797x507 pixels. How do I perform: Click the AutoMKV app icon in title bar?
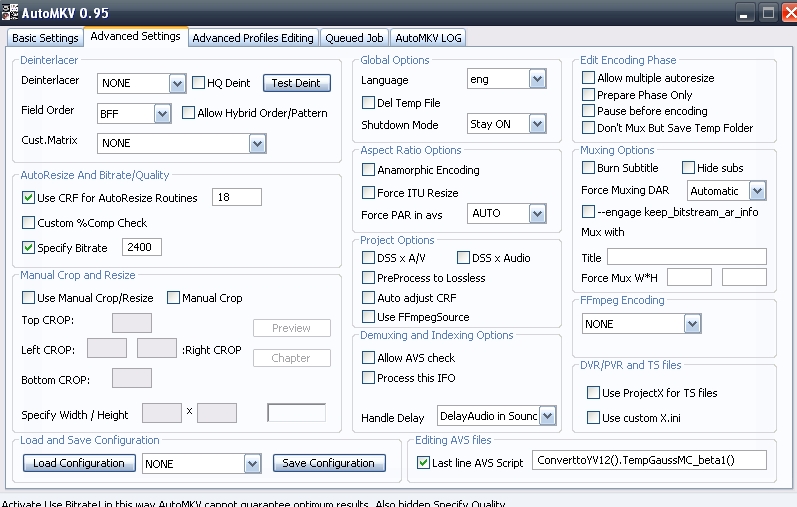pyautogui.click(x=9, y=12)
